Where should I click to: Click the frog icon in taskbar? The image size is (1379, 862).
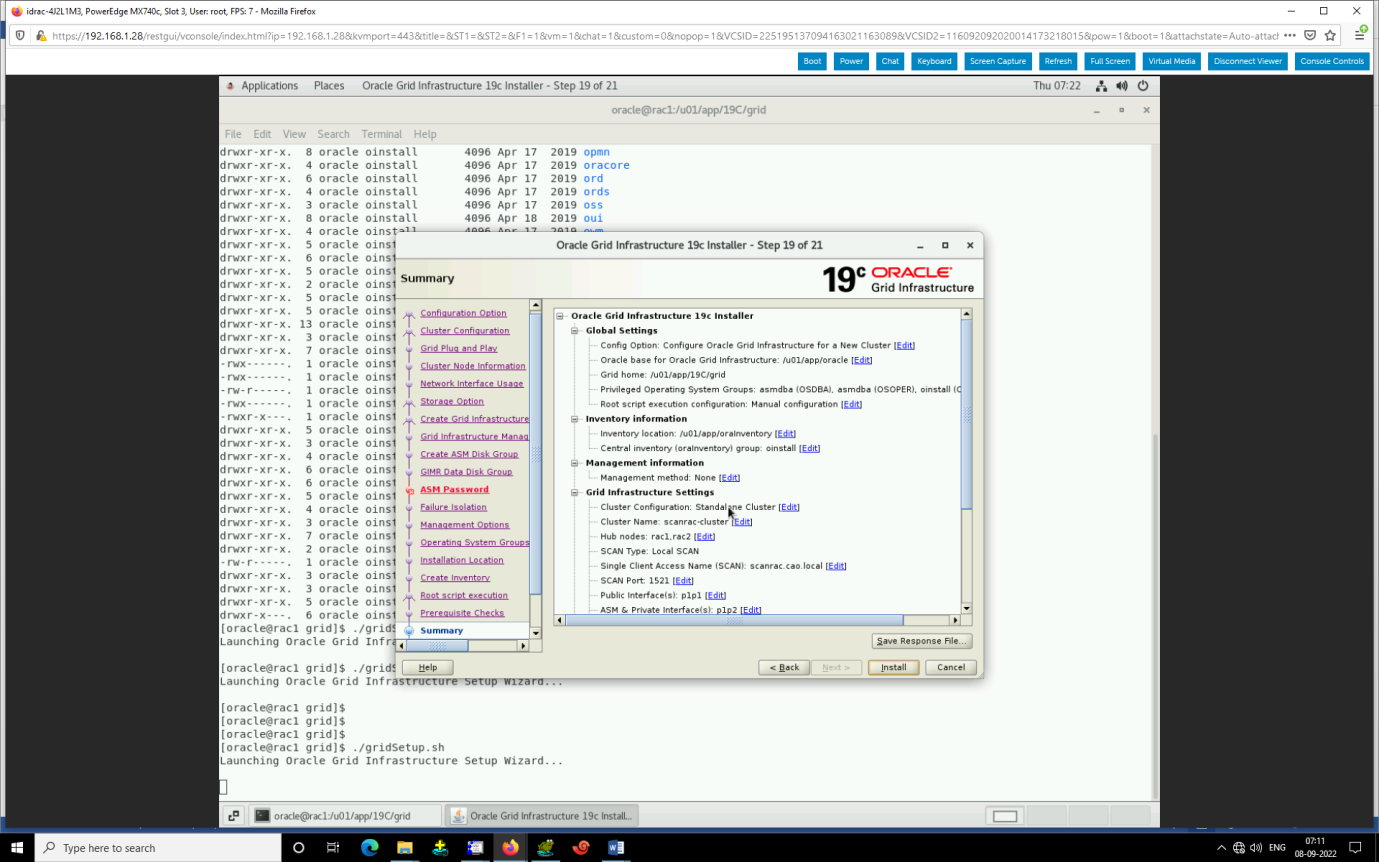(x=545, y=847)
